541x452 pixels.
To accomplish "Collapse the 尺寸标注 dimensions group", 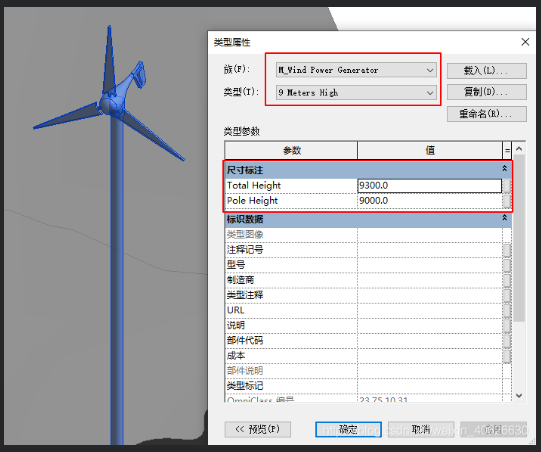I will point(504,168).
